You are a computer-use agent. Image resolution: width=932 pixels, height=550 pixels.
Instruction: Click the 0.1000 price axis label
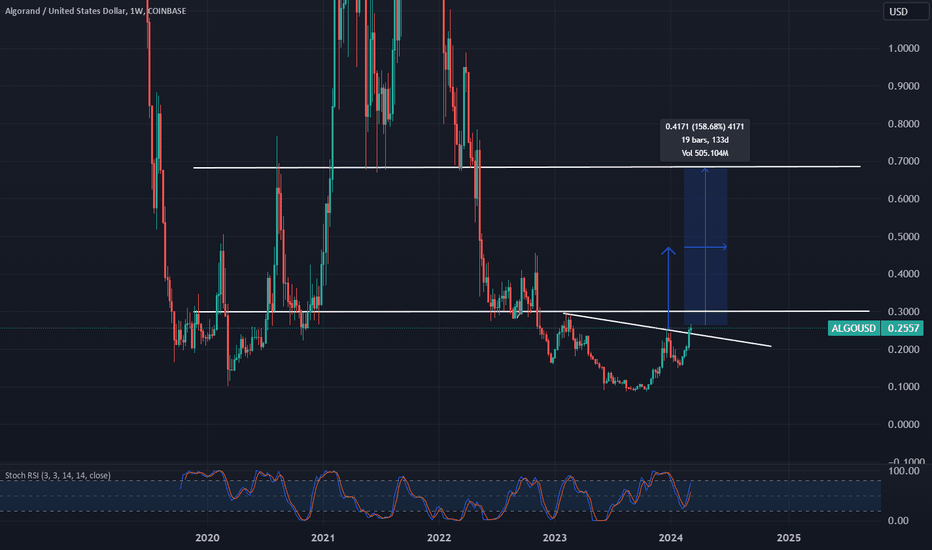pos(903,386)
